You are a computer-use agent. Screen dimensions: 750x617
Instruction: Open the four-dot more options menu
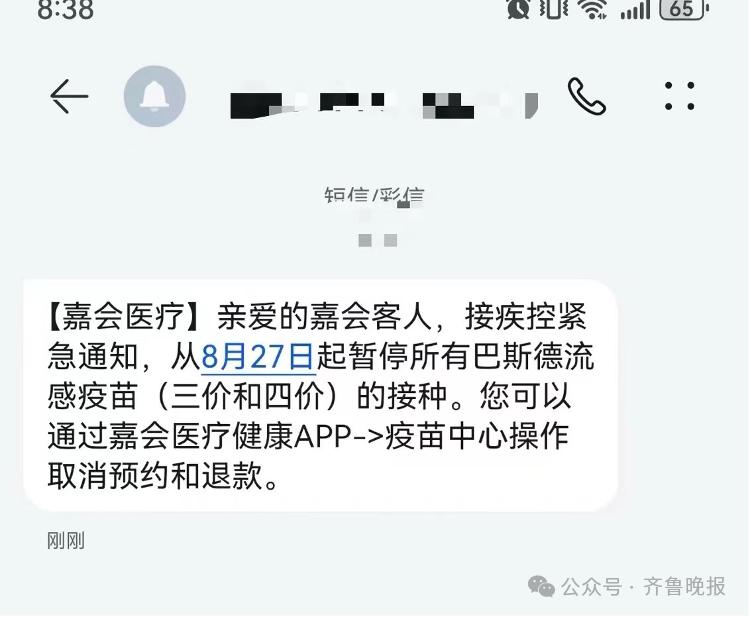coord(680,96)
